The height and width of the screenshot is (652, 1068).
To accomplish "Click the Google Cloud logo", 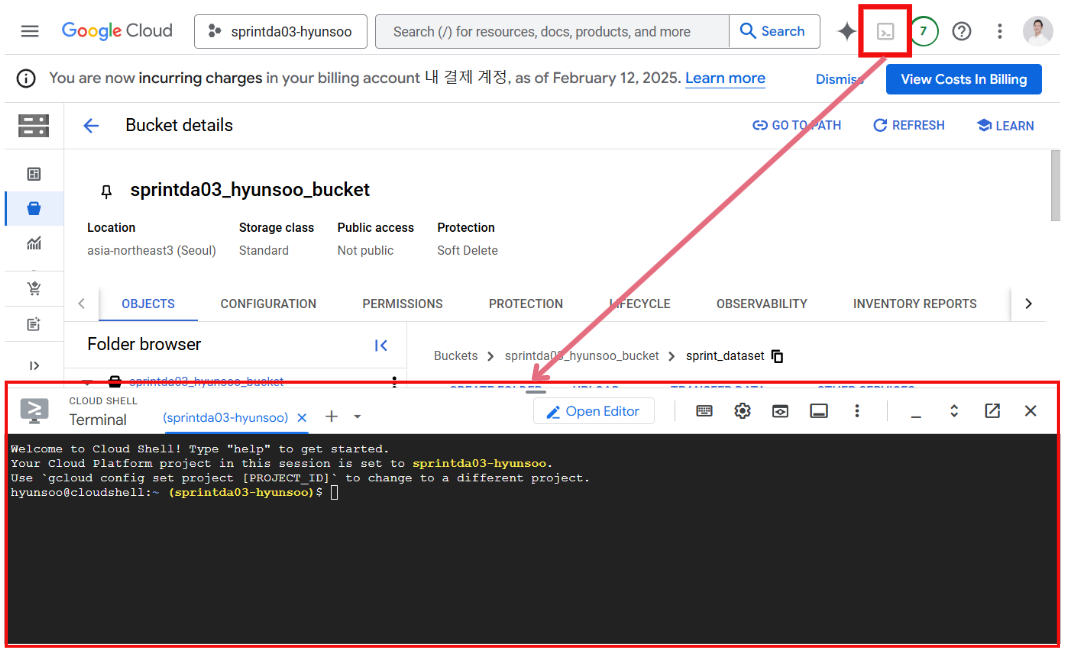I will pyautogui.click(x=116, y=31).
